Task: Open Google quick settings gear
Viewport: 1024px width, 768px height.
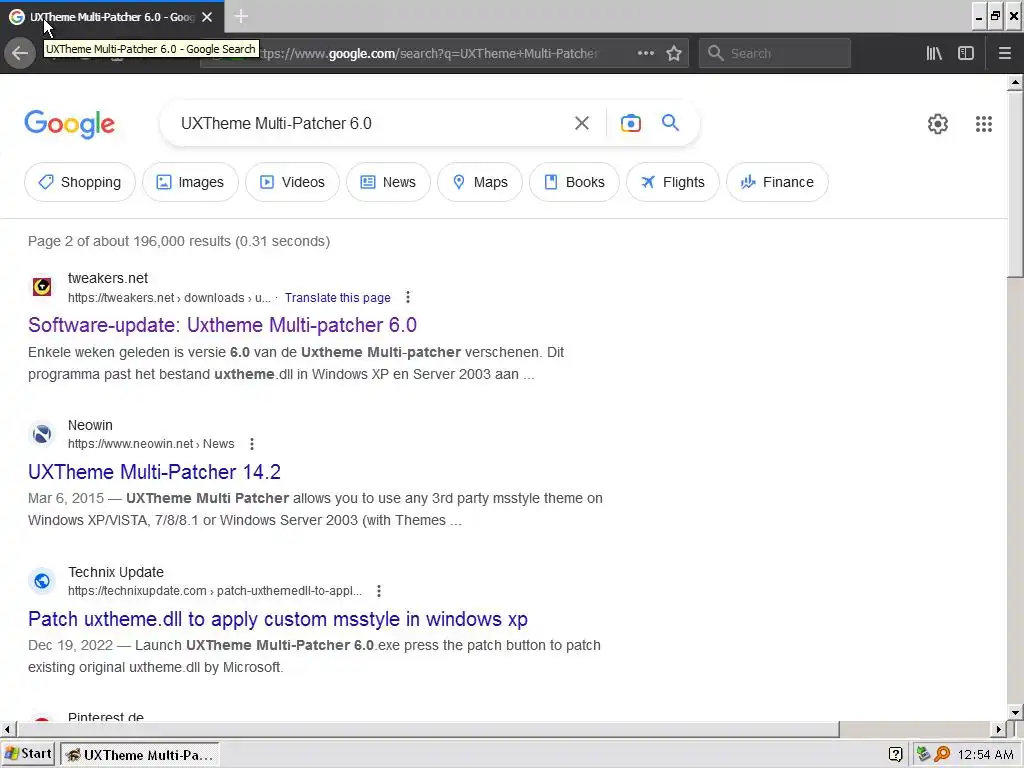Action: 938,123
